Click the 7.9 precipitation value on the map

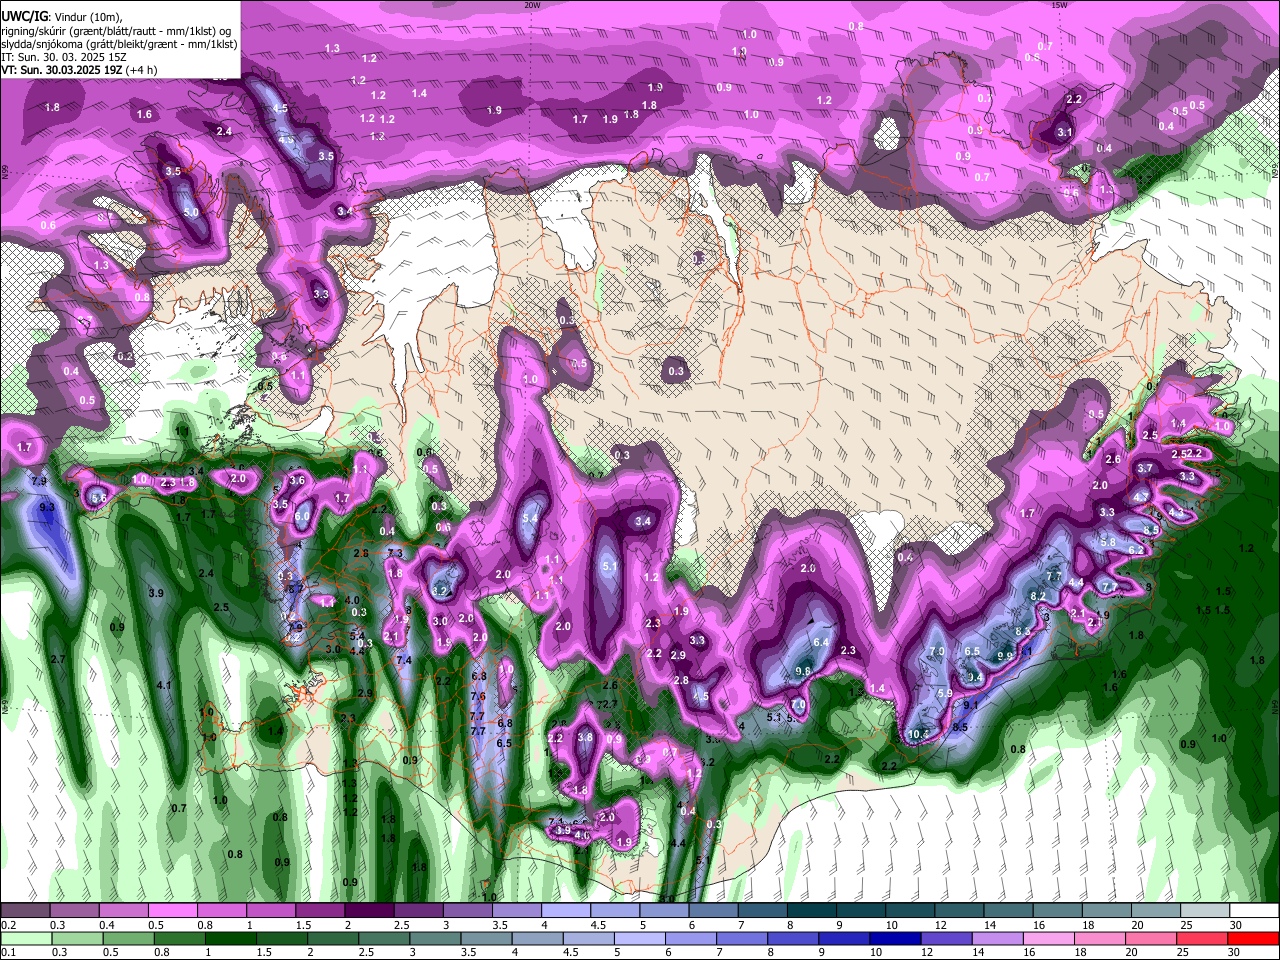click(x=39, y=481)
